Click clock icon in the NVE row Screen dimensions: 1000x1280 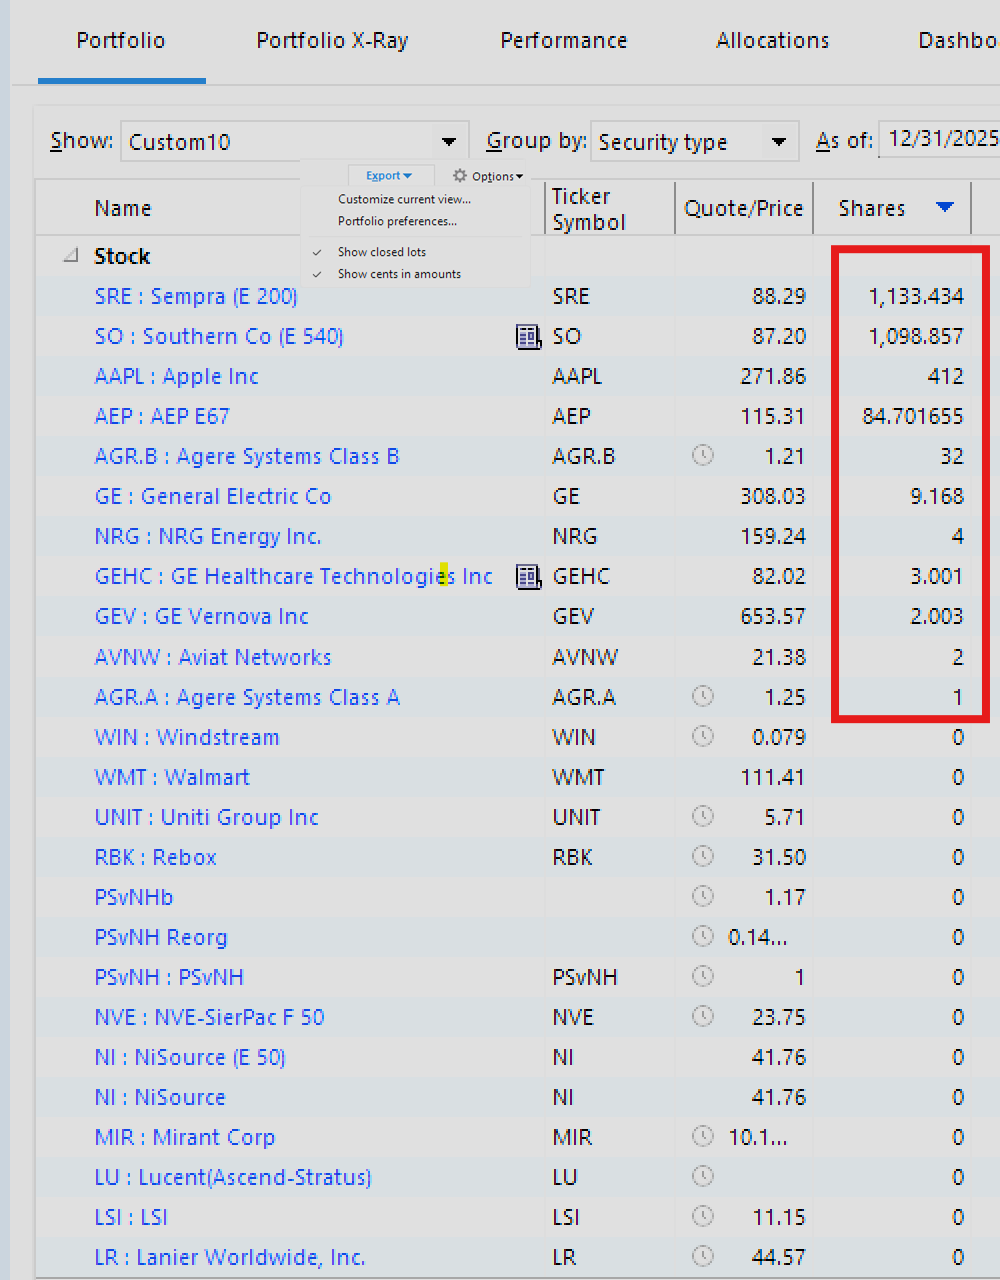coord(703,1016)
